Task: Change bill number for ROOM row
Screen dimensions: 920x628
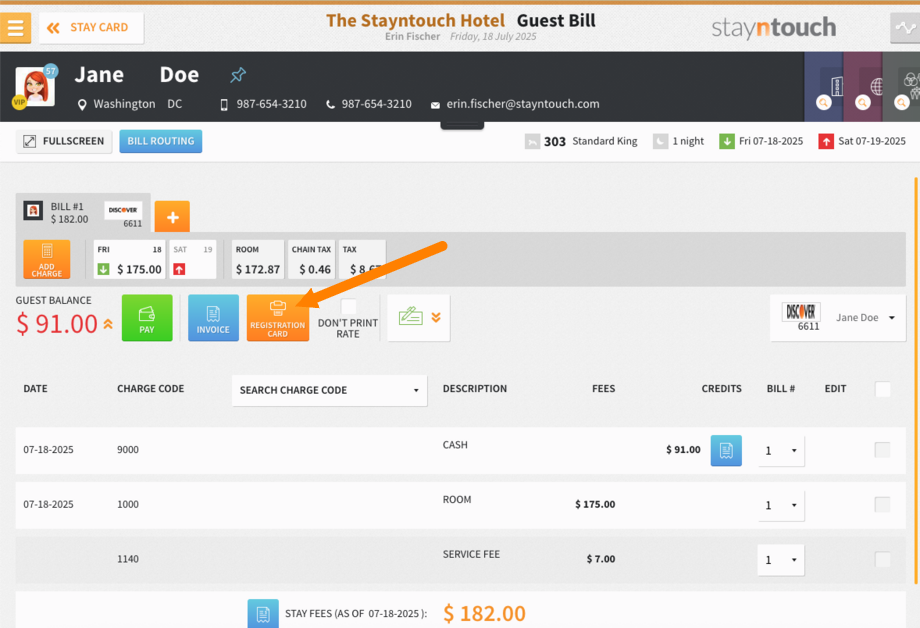Action: coord(781,505)
